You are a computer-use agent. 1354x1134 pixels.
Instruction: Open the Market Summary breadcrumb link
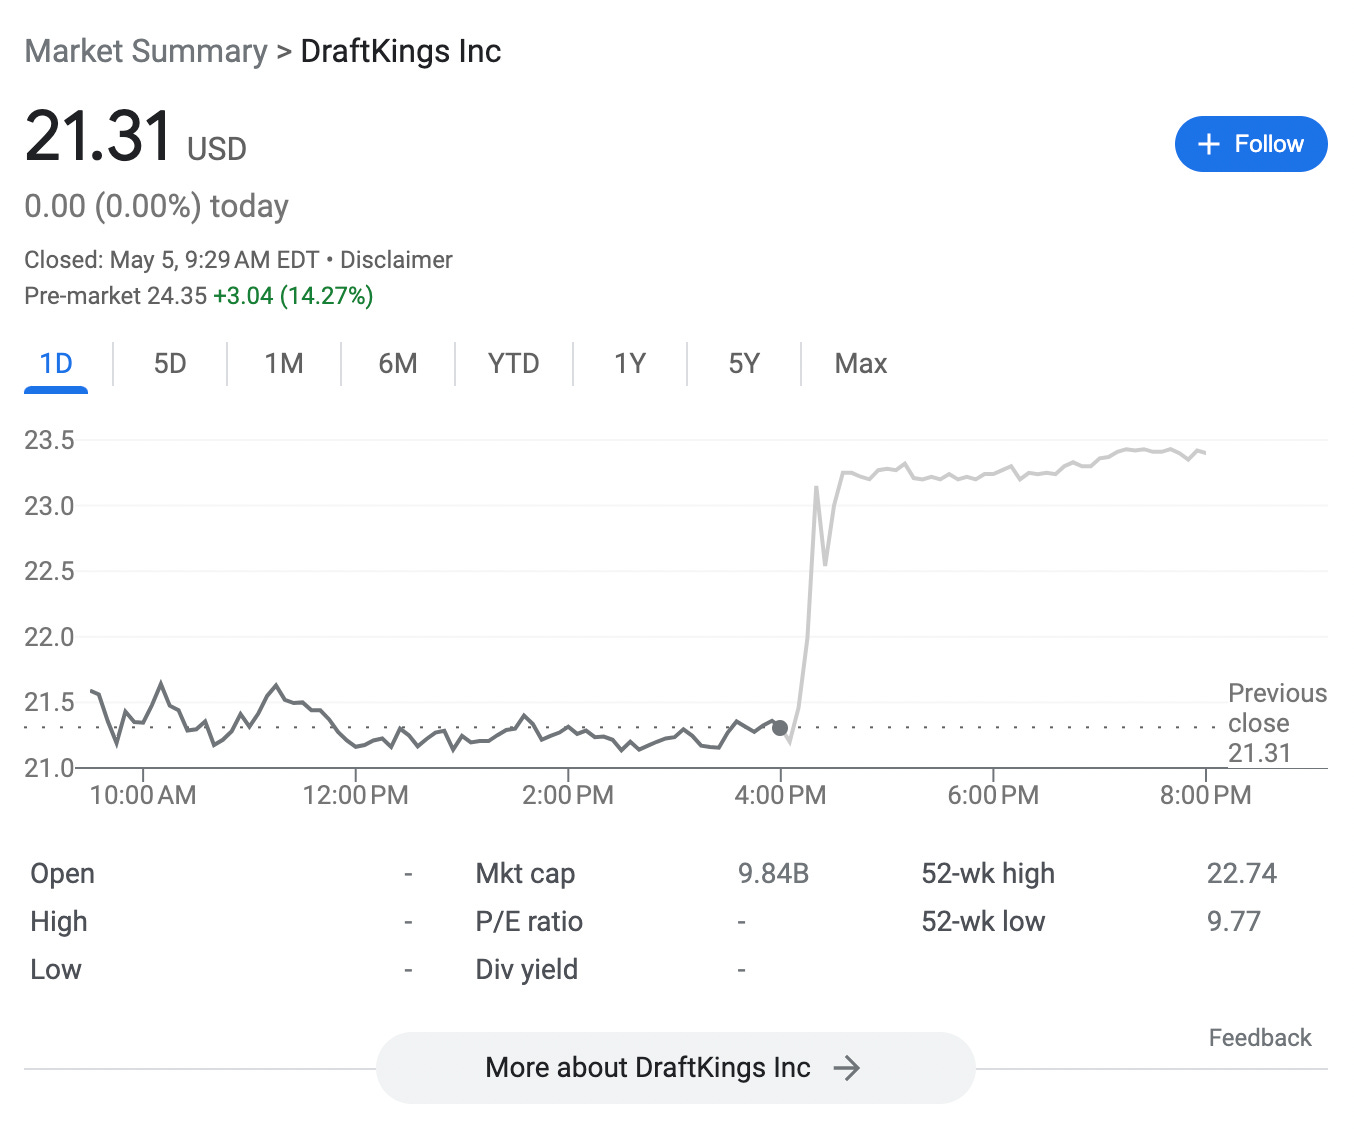(146, 51)
